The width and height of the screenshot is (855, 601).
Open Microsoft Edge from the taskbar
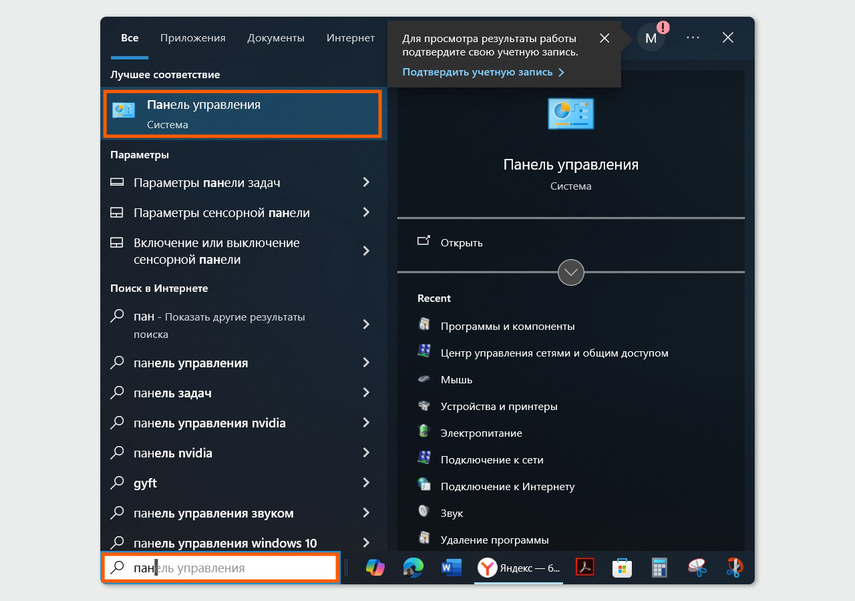(x=413, y=568)
